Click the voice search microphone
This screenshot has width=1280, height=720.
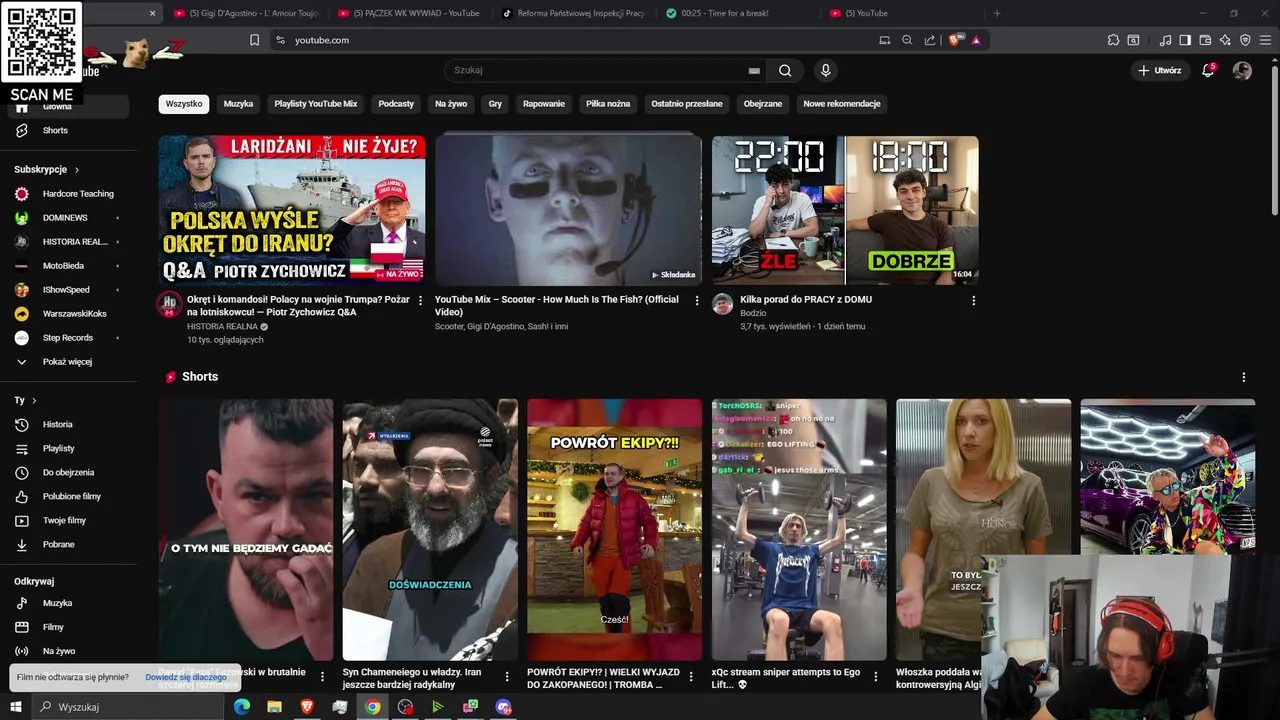[x=825, y=70]
